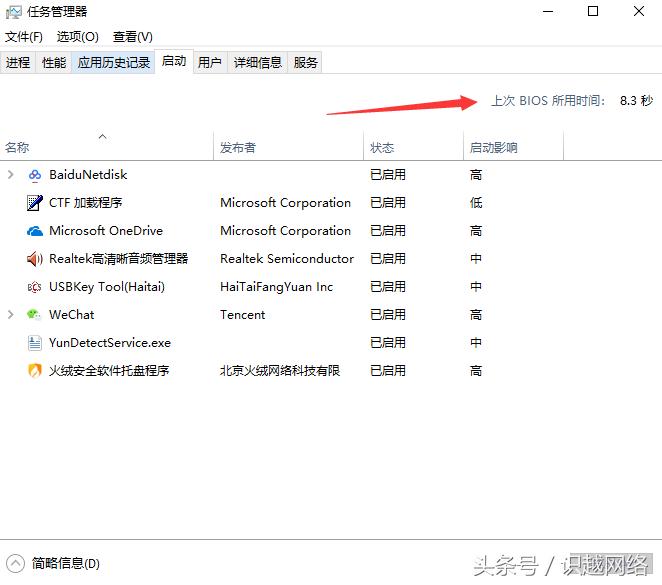Switch to the 详细信息 tab

(x=258, y=62)
